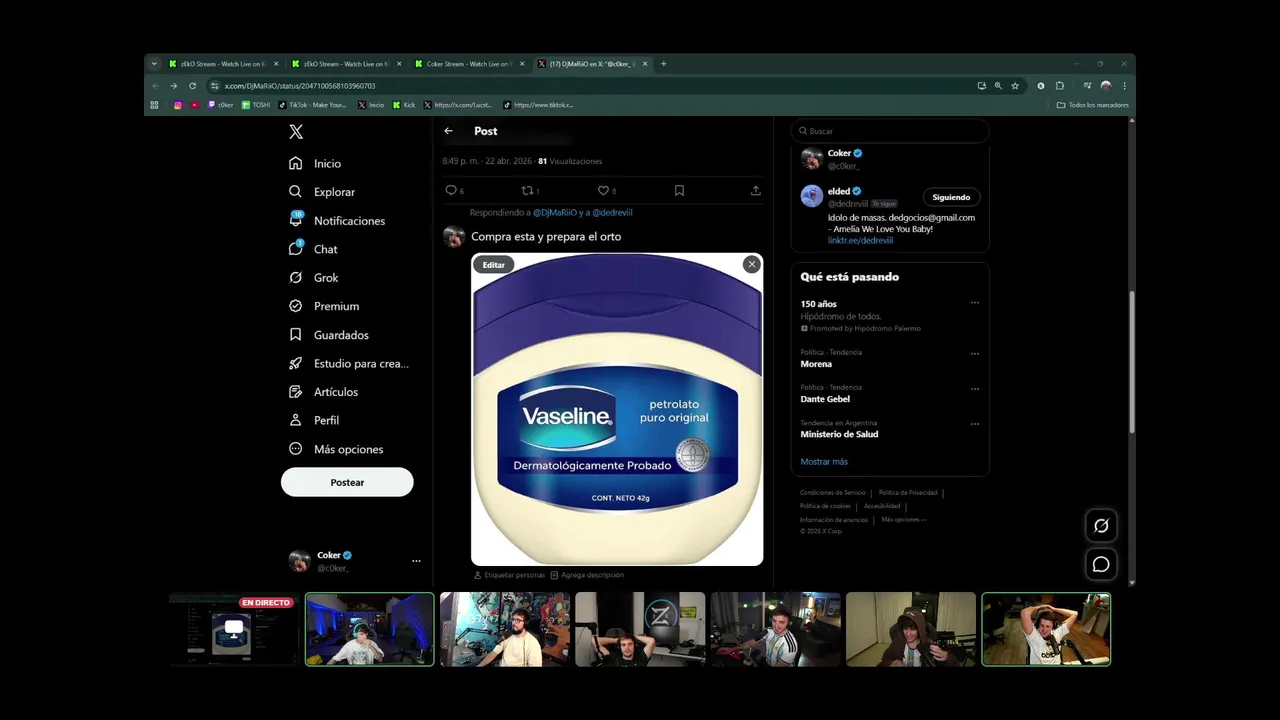Image resolution: width=1280 pixels, height=720 pixels.
Task: Open Guardados bookmarks in the sidebar
Action: click(329, 335)
